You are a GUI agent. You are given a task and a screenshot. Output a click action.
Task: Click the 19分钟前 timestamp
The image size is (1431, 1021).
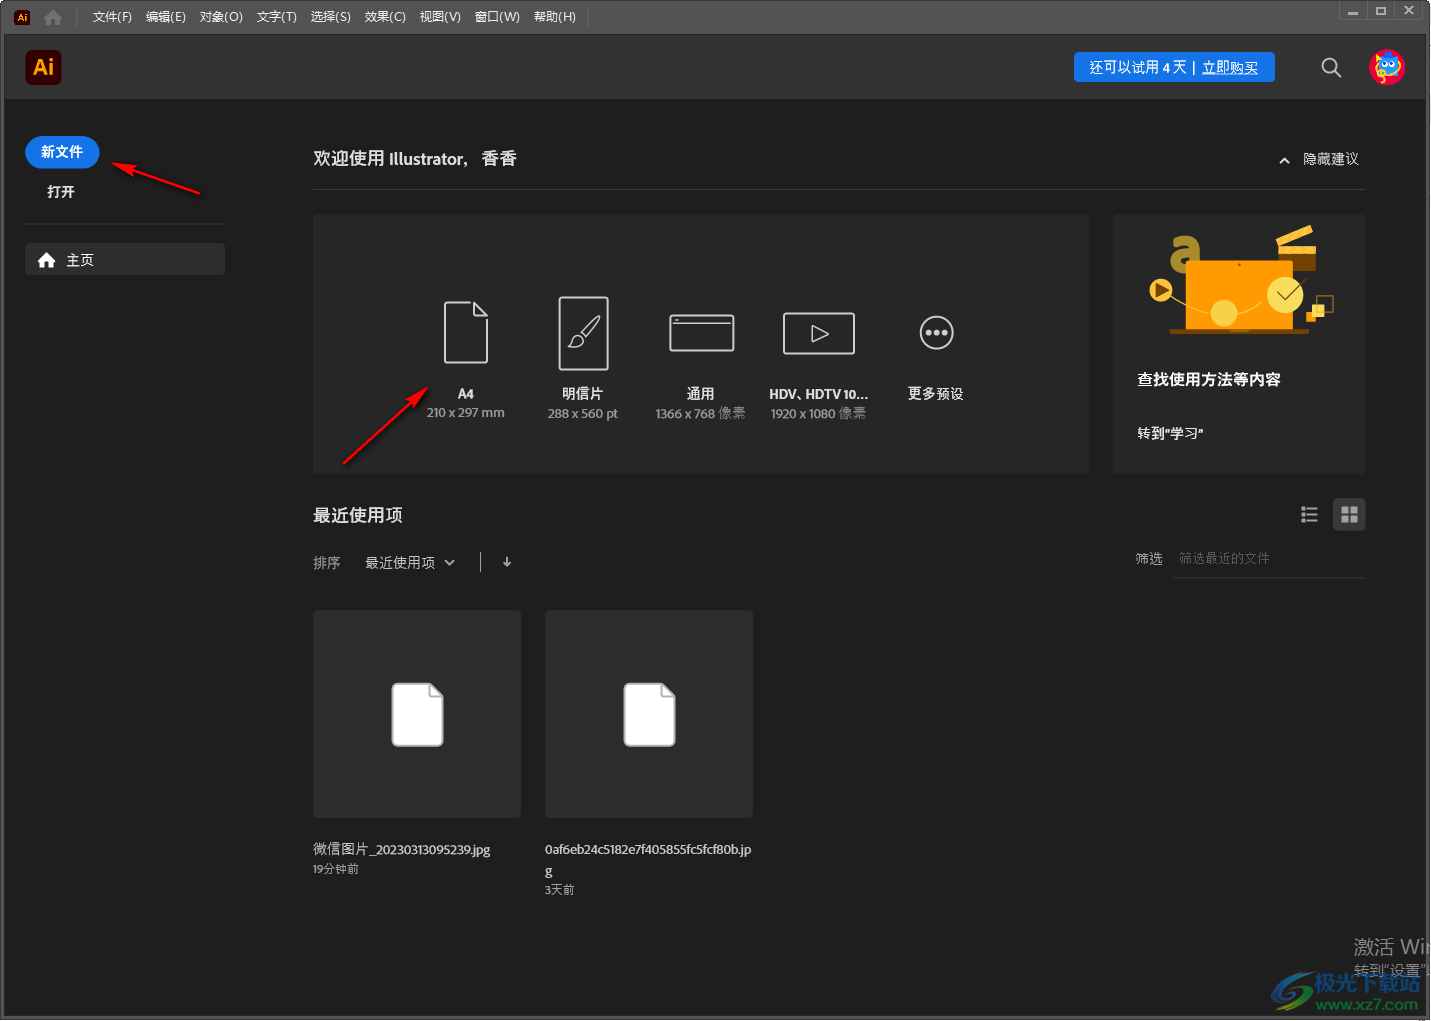(x=336, y=870)
